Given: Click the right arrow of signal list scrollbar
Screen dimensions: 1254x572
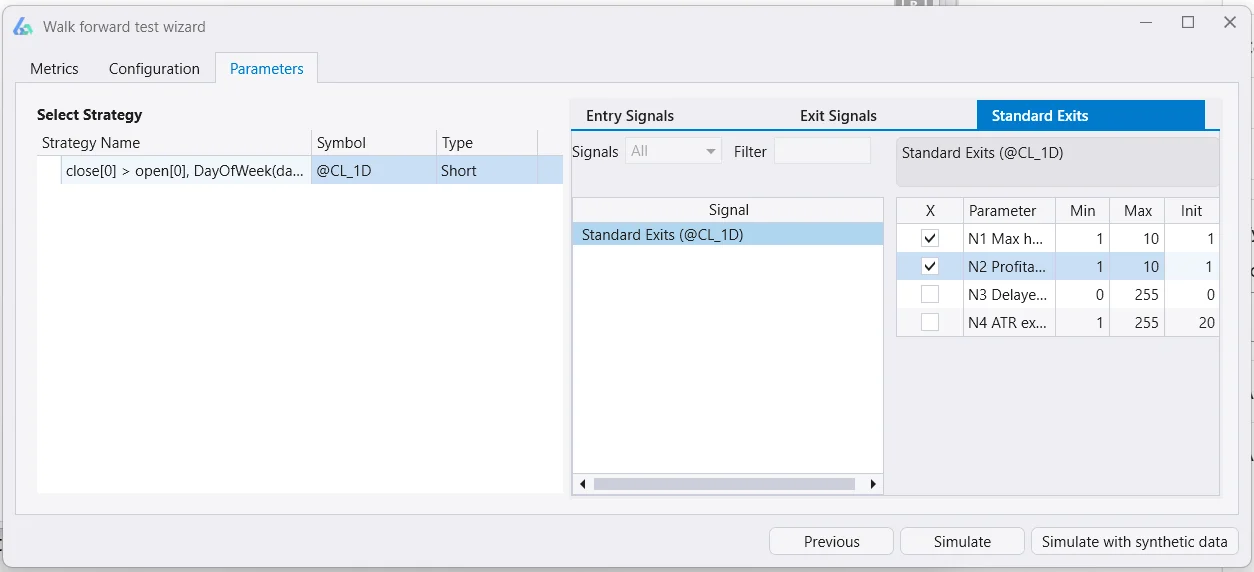Looking at the screenshot, I should [x=873, y=484].
